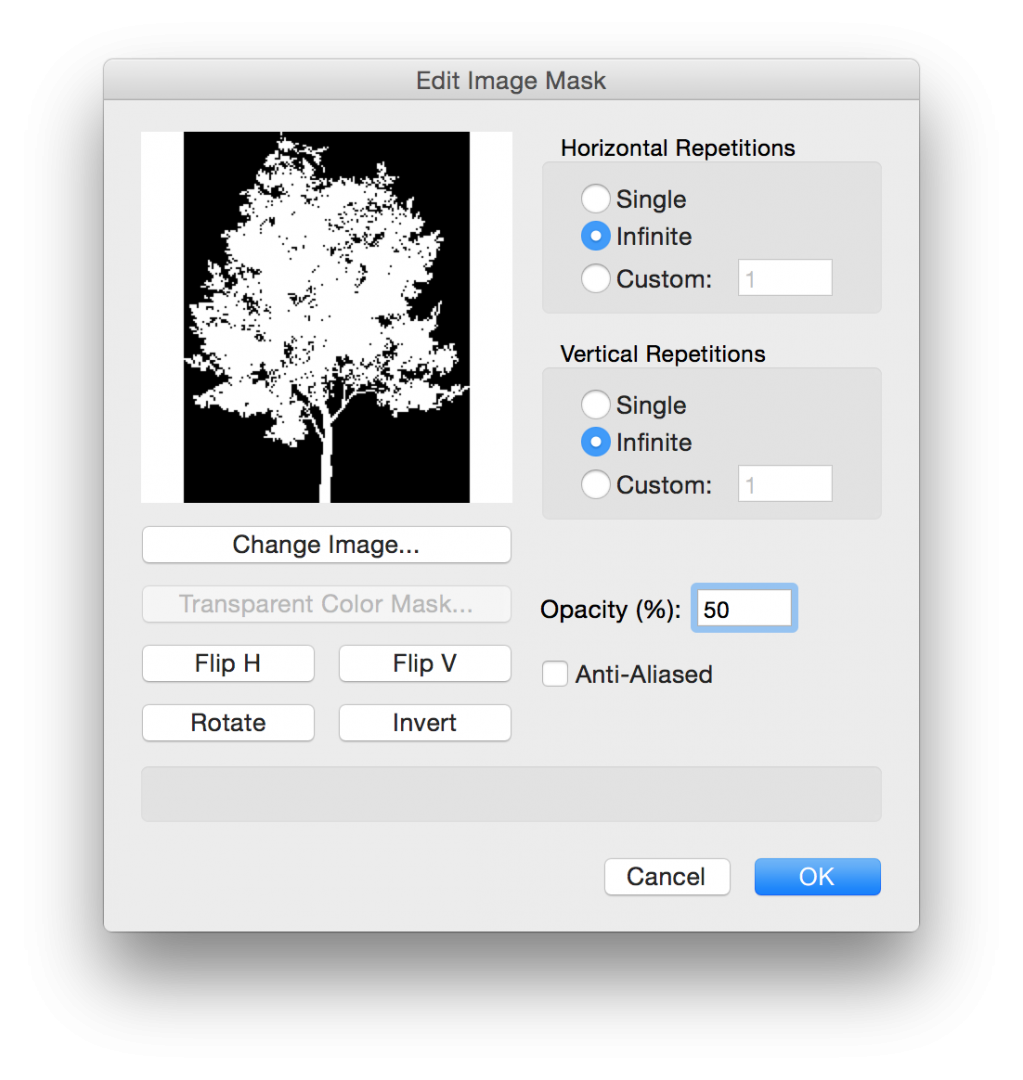Click the Vertical Repetitions custom count field
Viewport: 1023px width, 1080px height.
click(785, 484)
